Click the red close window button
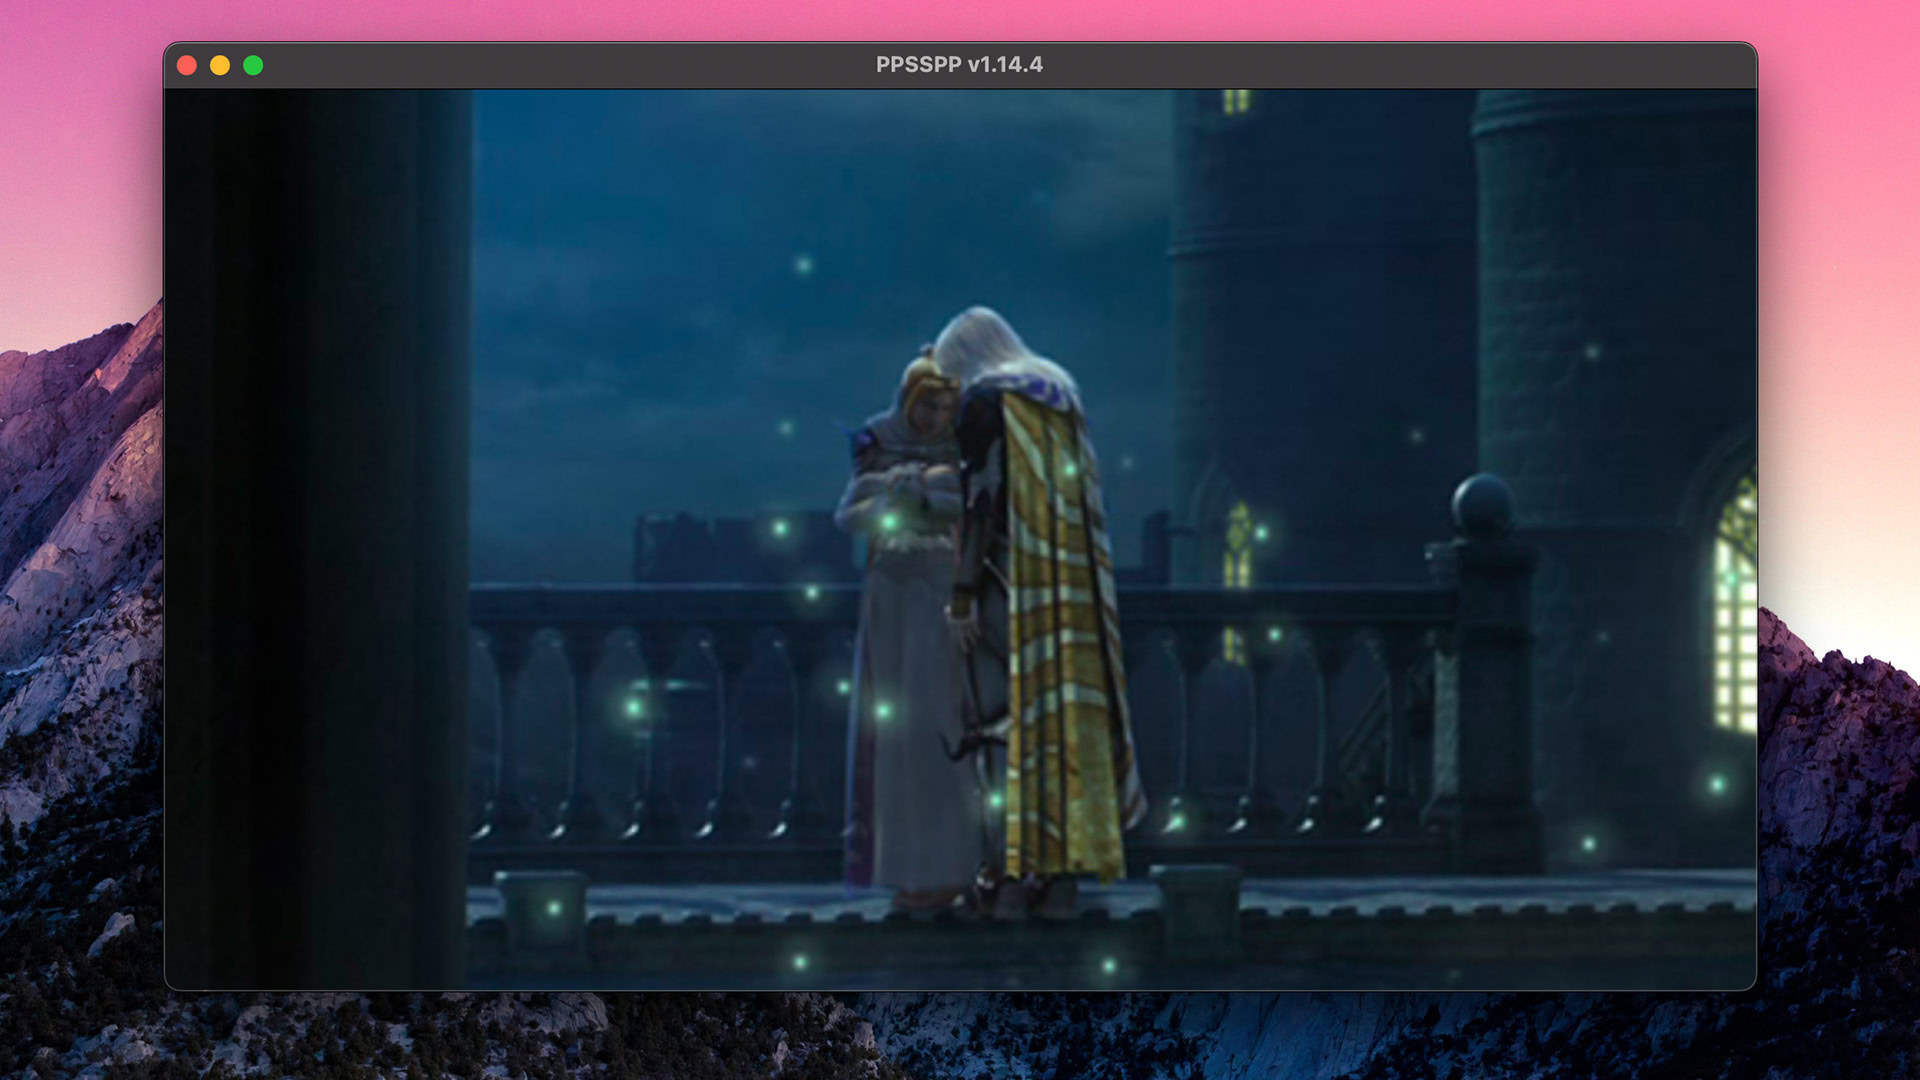 coord(187,65)
